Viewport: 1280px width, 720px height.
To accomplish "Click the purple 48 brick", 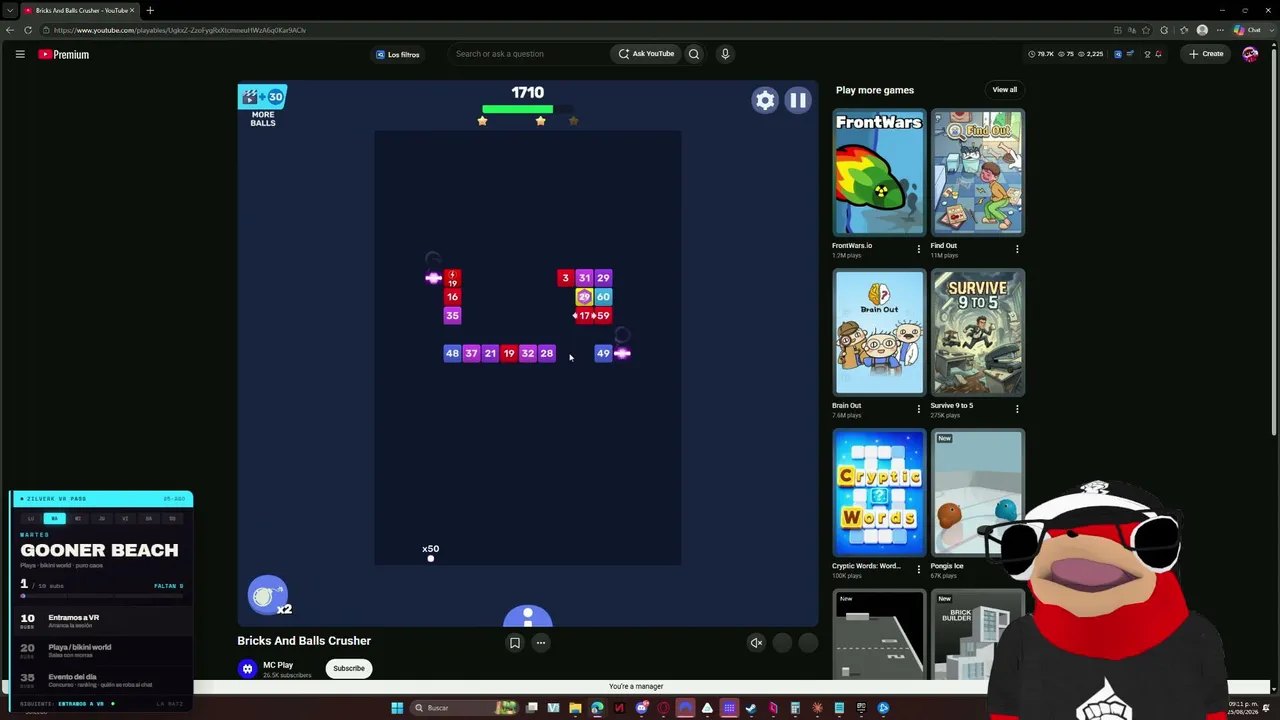I will (452, 353).
